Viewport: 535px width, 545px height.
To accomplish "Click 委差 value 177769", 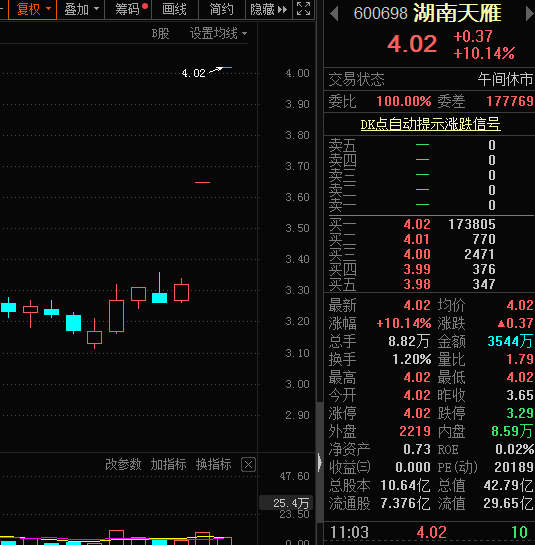I will [x=510, y=101].
